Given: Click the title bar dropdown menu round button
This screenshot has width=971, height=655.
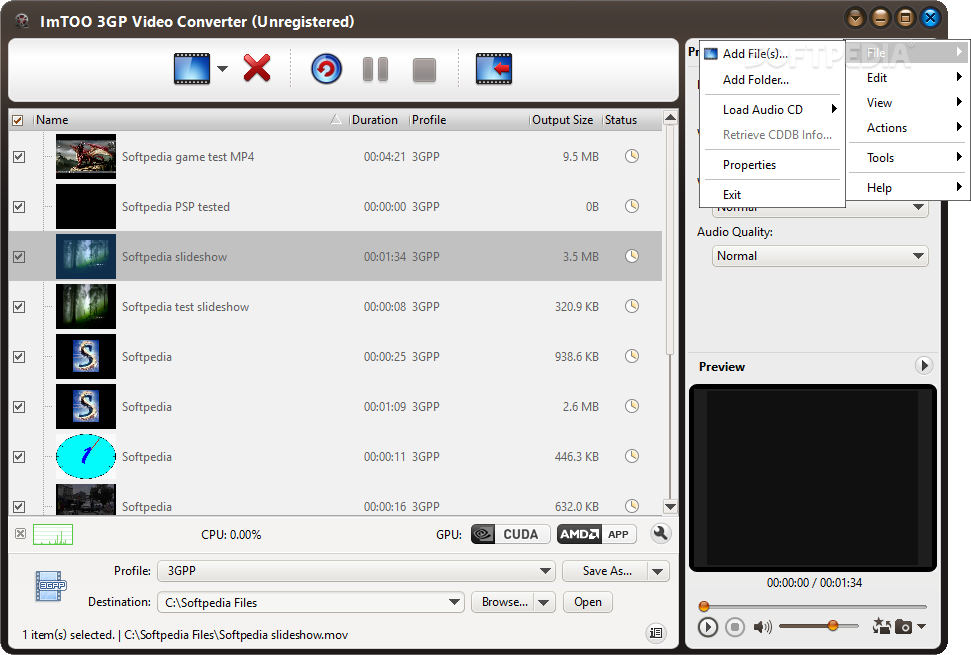Looking at the screenshot, I should pyautogui.click(x=855, y=18).
